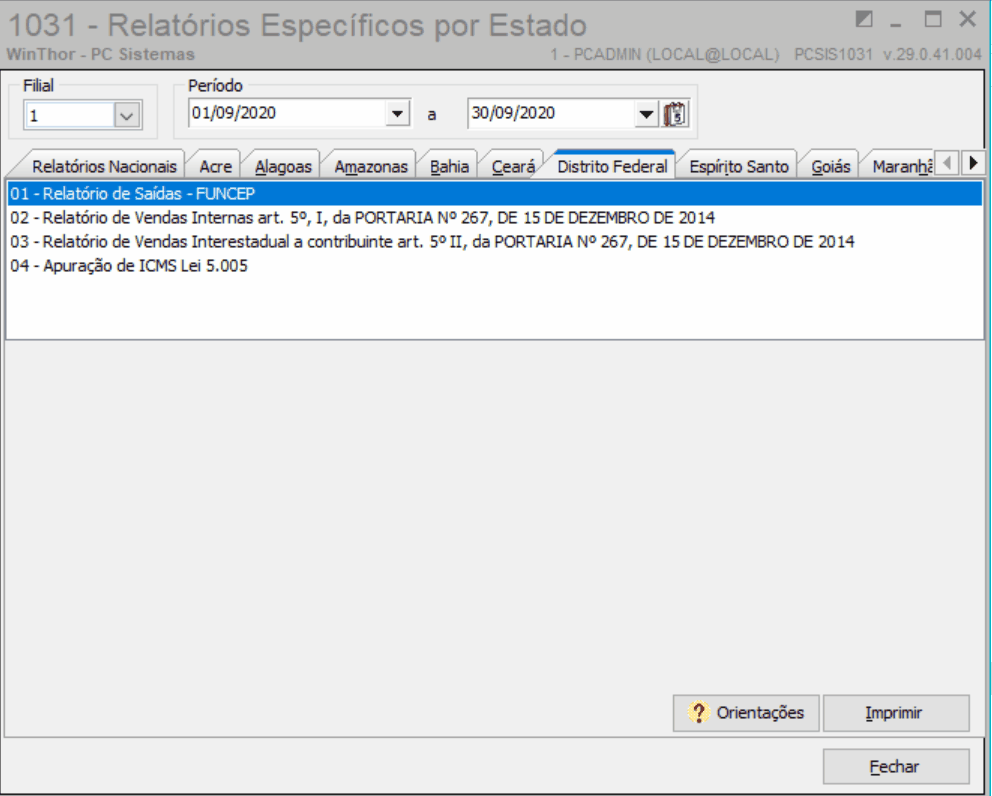The width and height of the screenshot is (992, 796).
Task: Click into the end date field 30/09/2020
Action: click(x=551, y=114)
